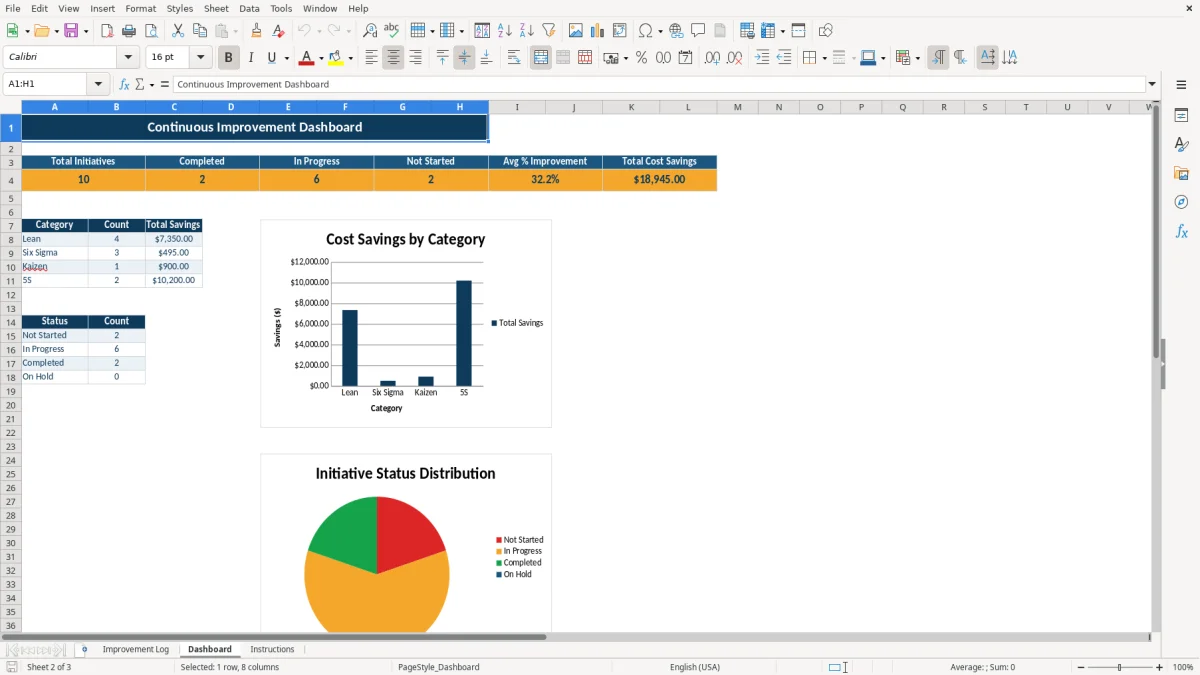Toggle Wrap Text
The width and height of the screenshot is (1200, 675).
(x=514, y=58)
